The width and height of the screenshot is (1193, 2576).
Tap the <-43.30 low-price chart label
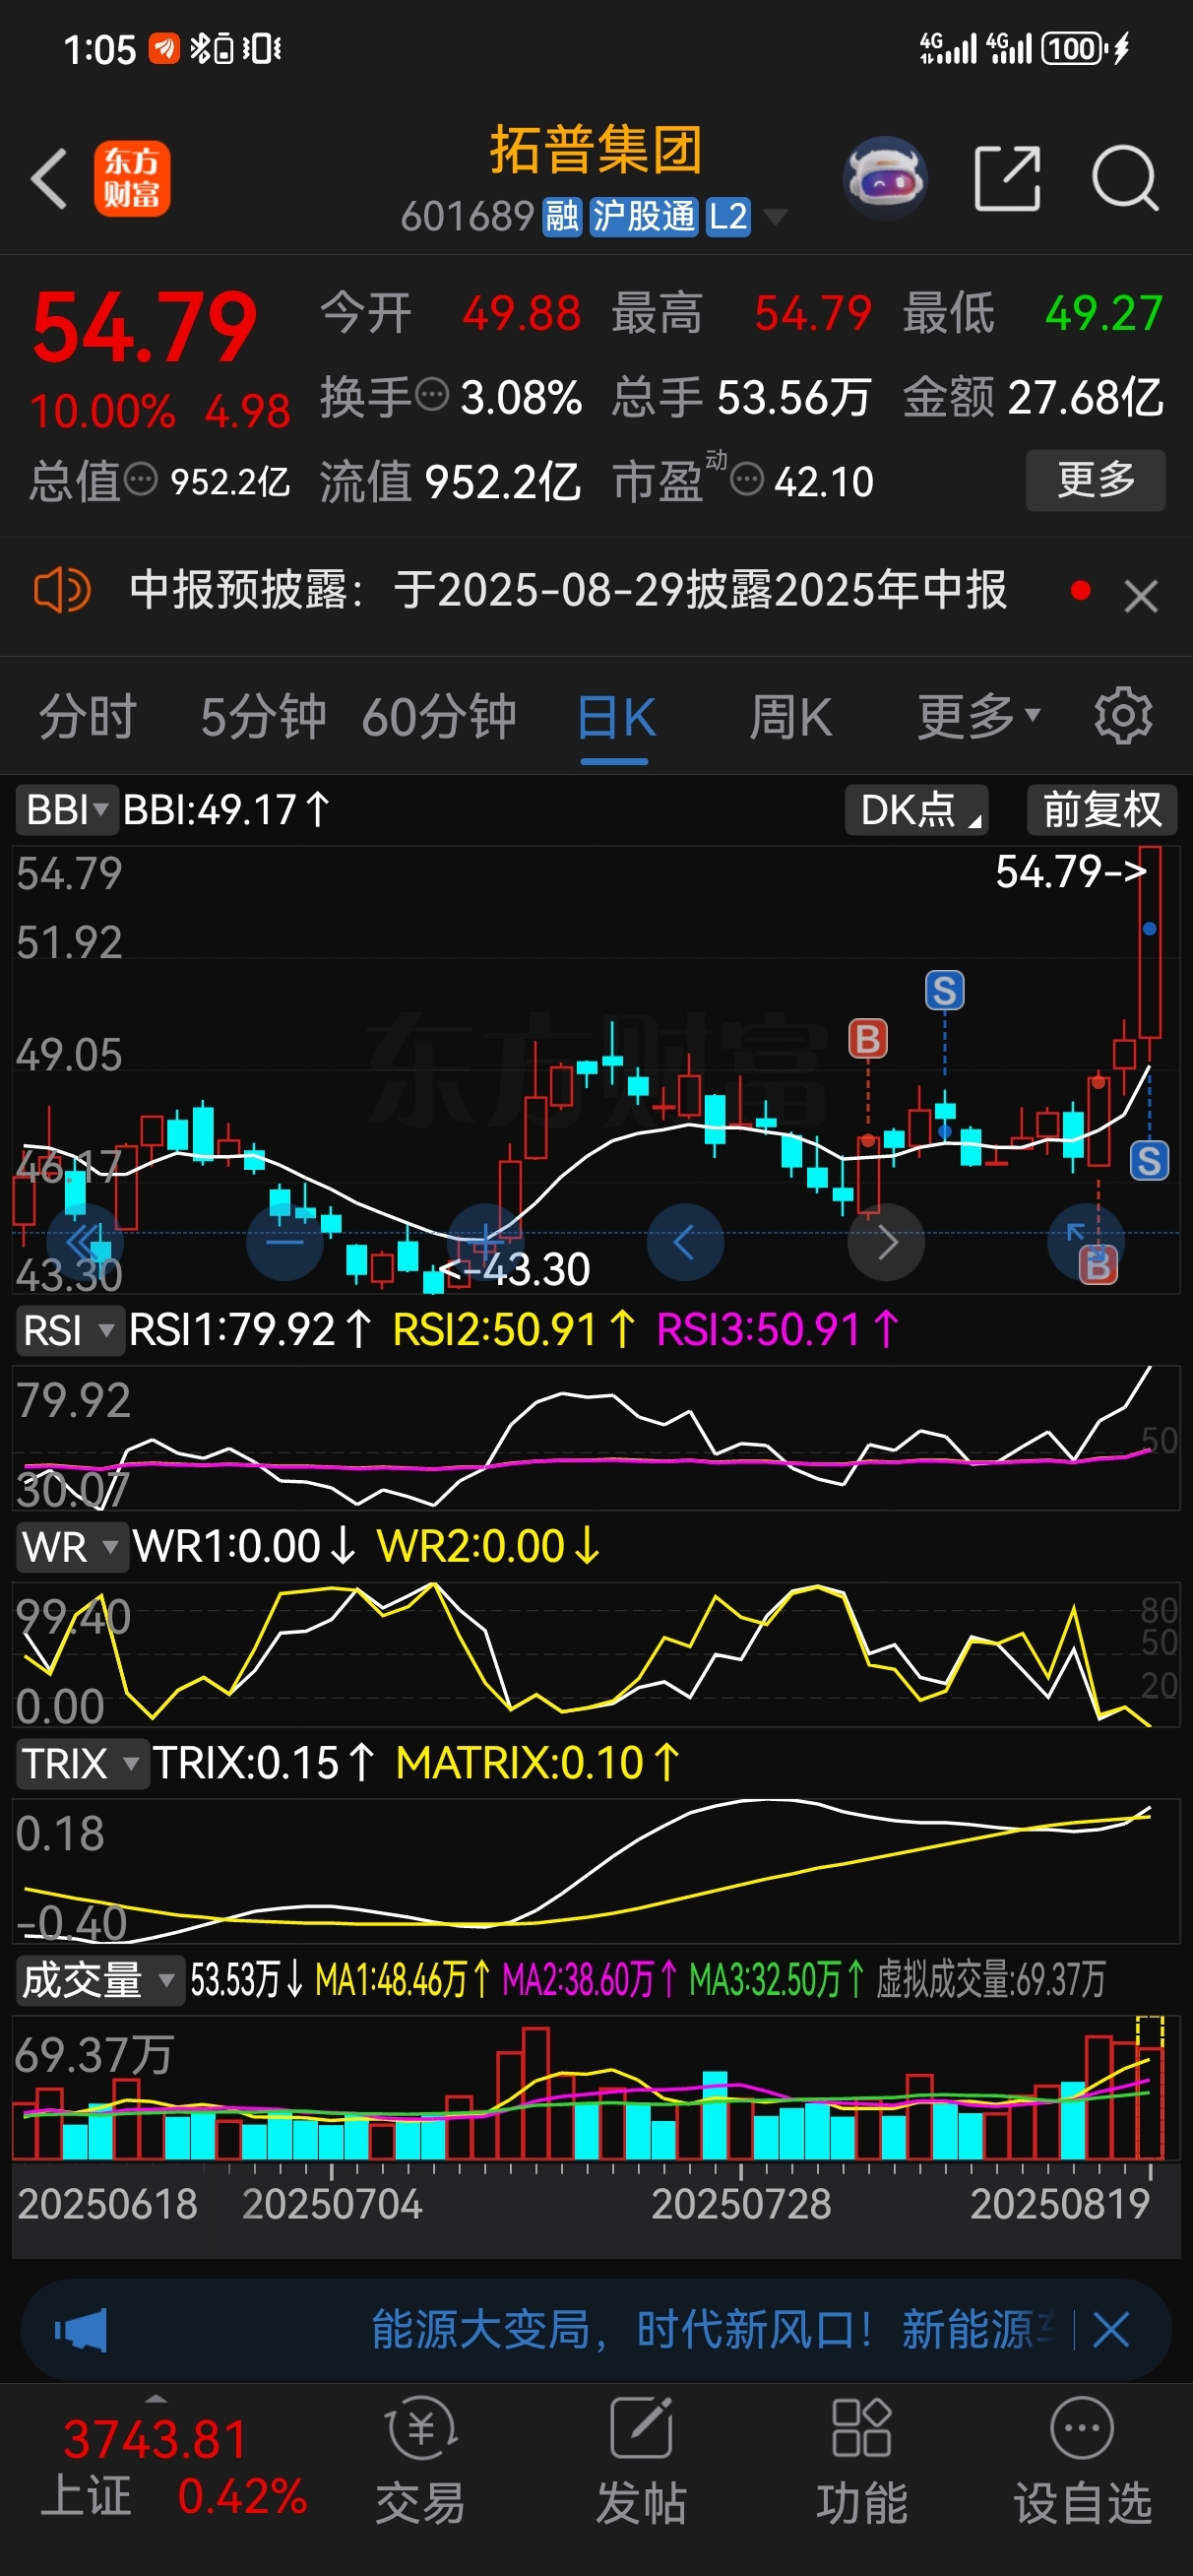tap(516, 1269)
